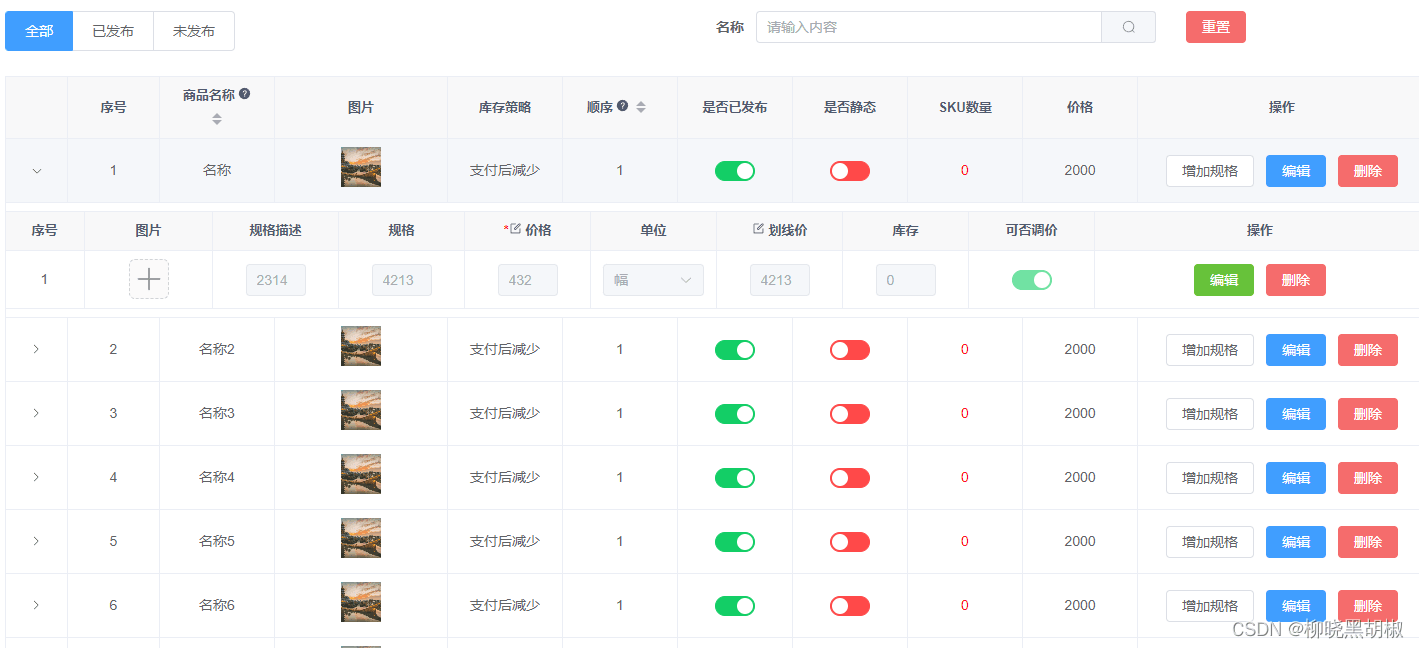Click help icon beside 顺序 header
This screenshot has height=648, width=1419.
coord(623,106)
